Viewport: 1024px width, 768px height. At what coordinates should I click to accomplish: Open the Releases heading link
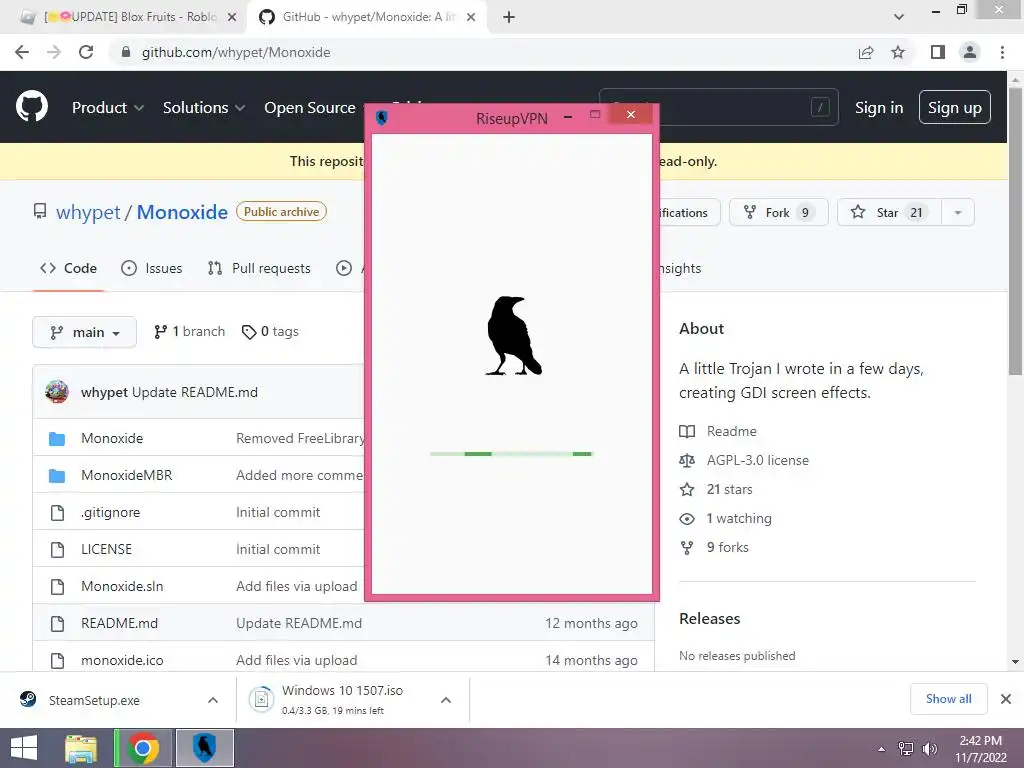(x=710, y=618)
